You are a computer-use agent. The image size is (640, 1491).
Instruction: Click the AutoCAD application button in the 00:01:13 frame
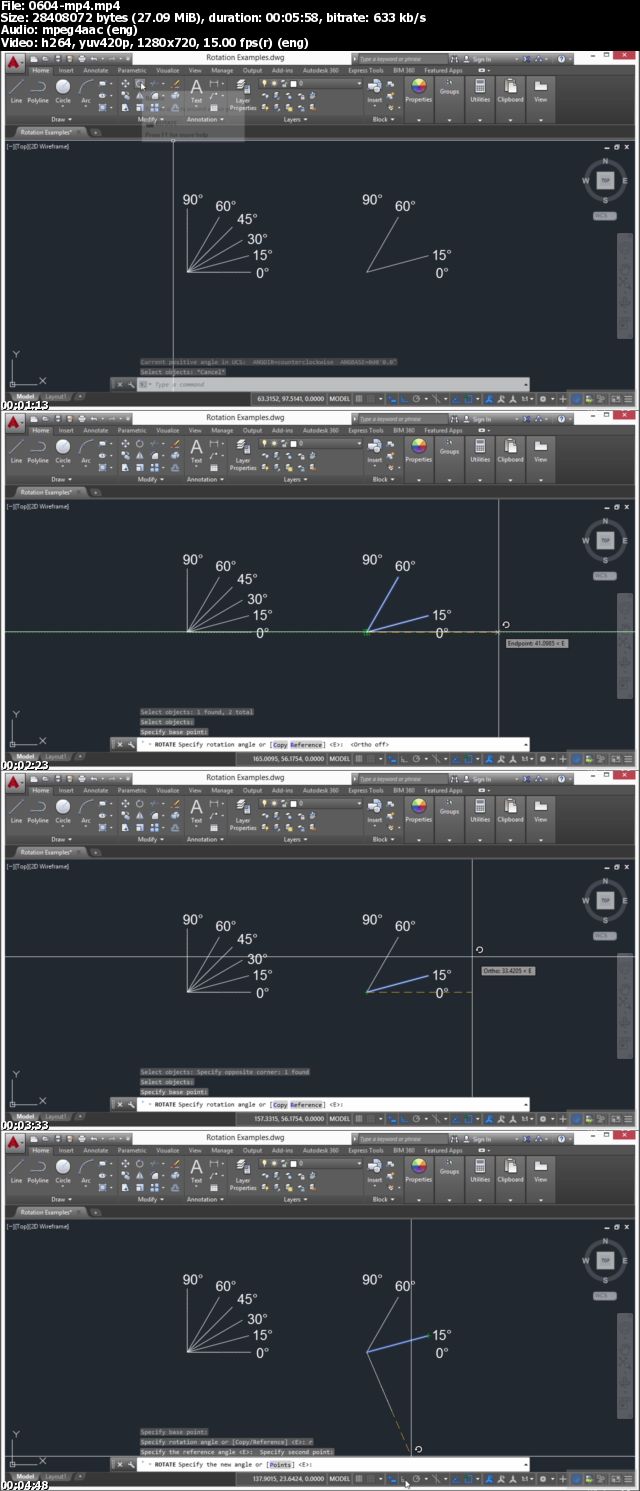click(x=15, y=63)
